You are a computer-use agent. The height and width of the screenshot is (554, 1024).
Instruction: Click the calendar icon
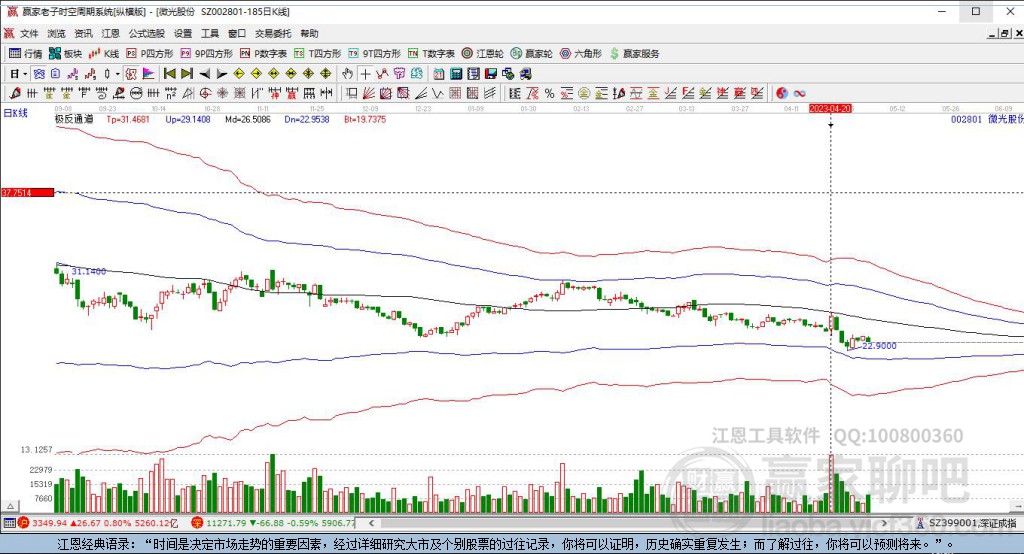pyautogui.click(x=439, y=74)
